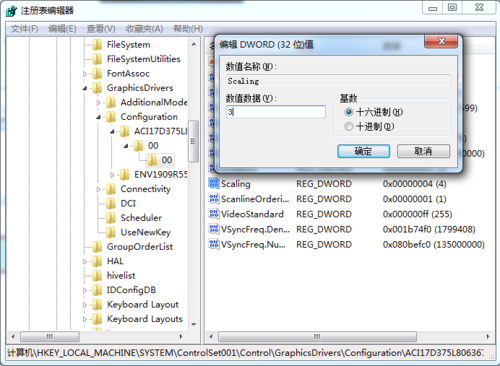Select the Scheduler folder icon
This screenshot has width=500, height=366.
click(111, 218)
